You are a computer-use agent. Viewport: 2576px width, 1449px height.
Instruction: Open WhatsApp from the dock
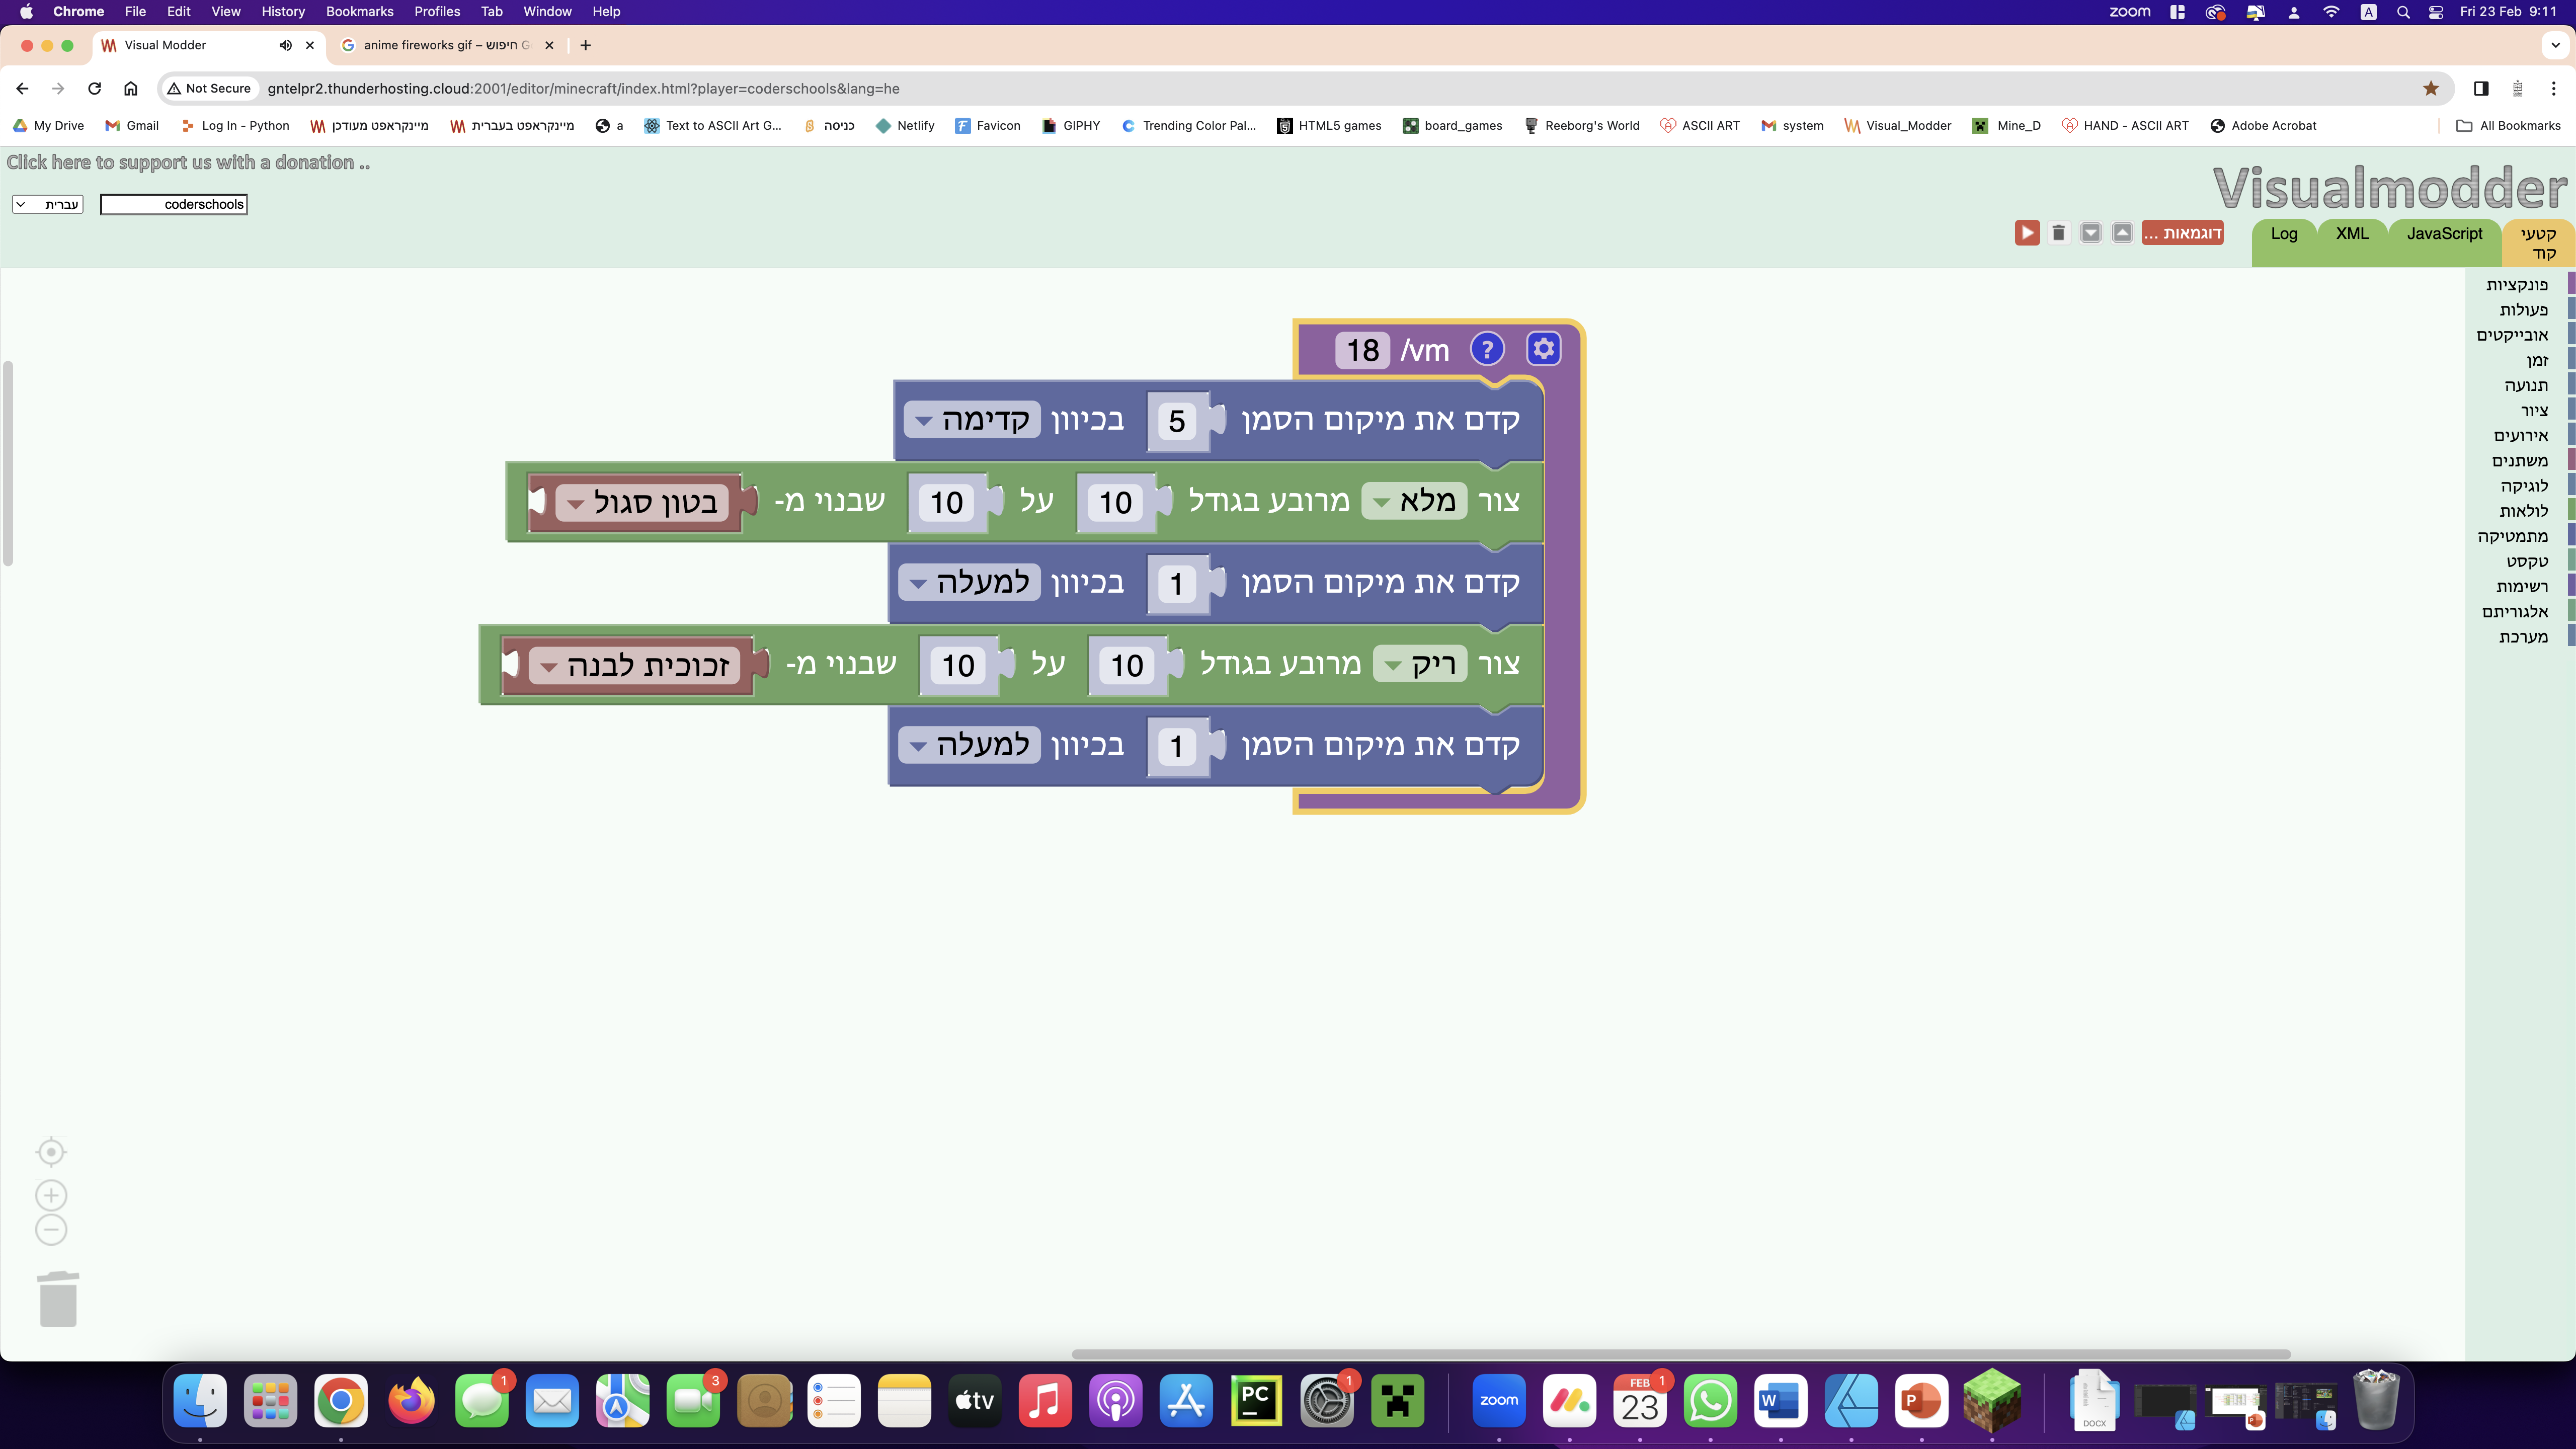click(1710, 1401)
